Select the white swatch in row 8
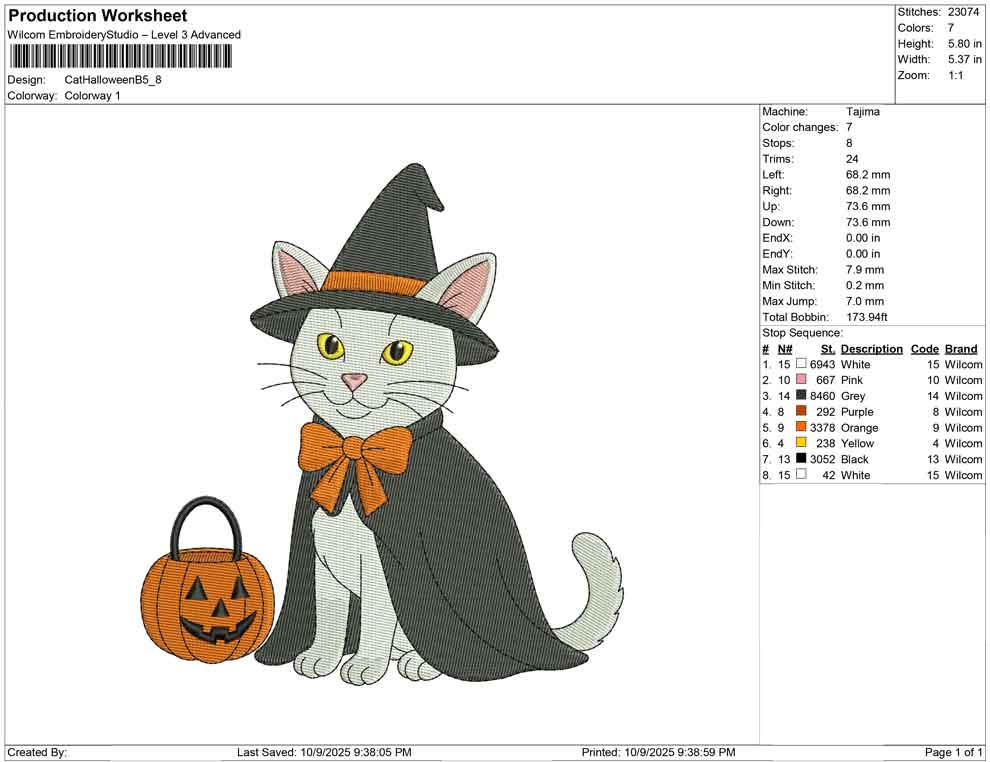The height and width of the screenshot is (762, 990). tap(801, 474)
